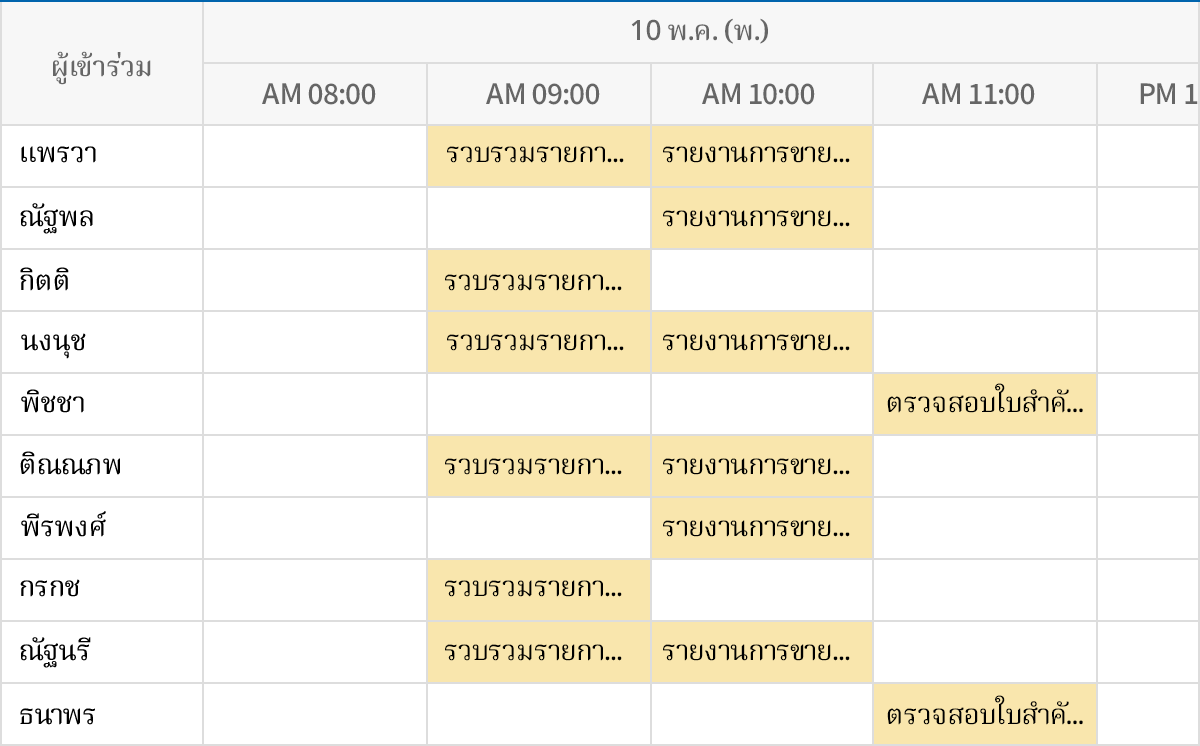The width and height of the screenshot is (1200, 746).
Task: Click พิชชา's empty 08:00 time slot
Action: tap(315, 404)
